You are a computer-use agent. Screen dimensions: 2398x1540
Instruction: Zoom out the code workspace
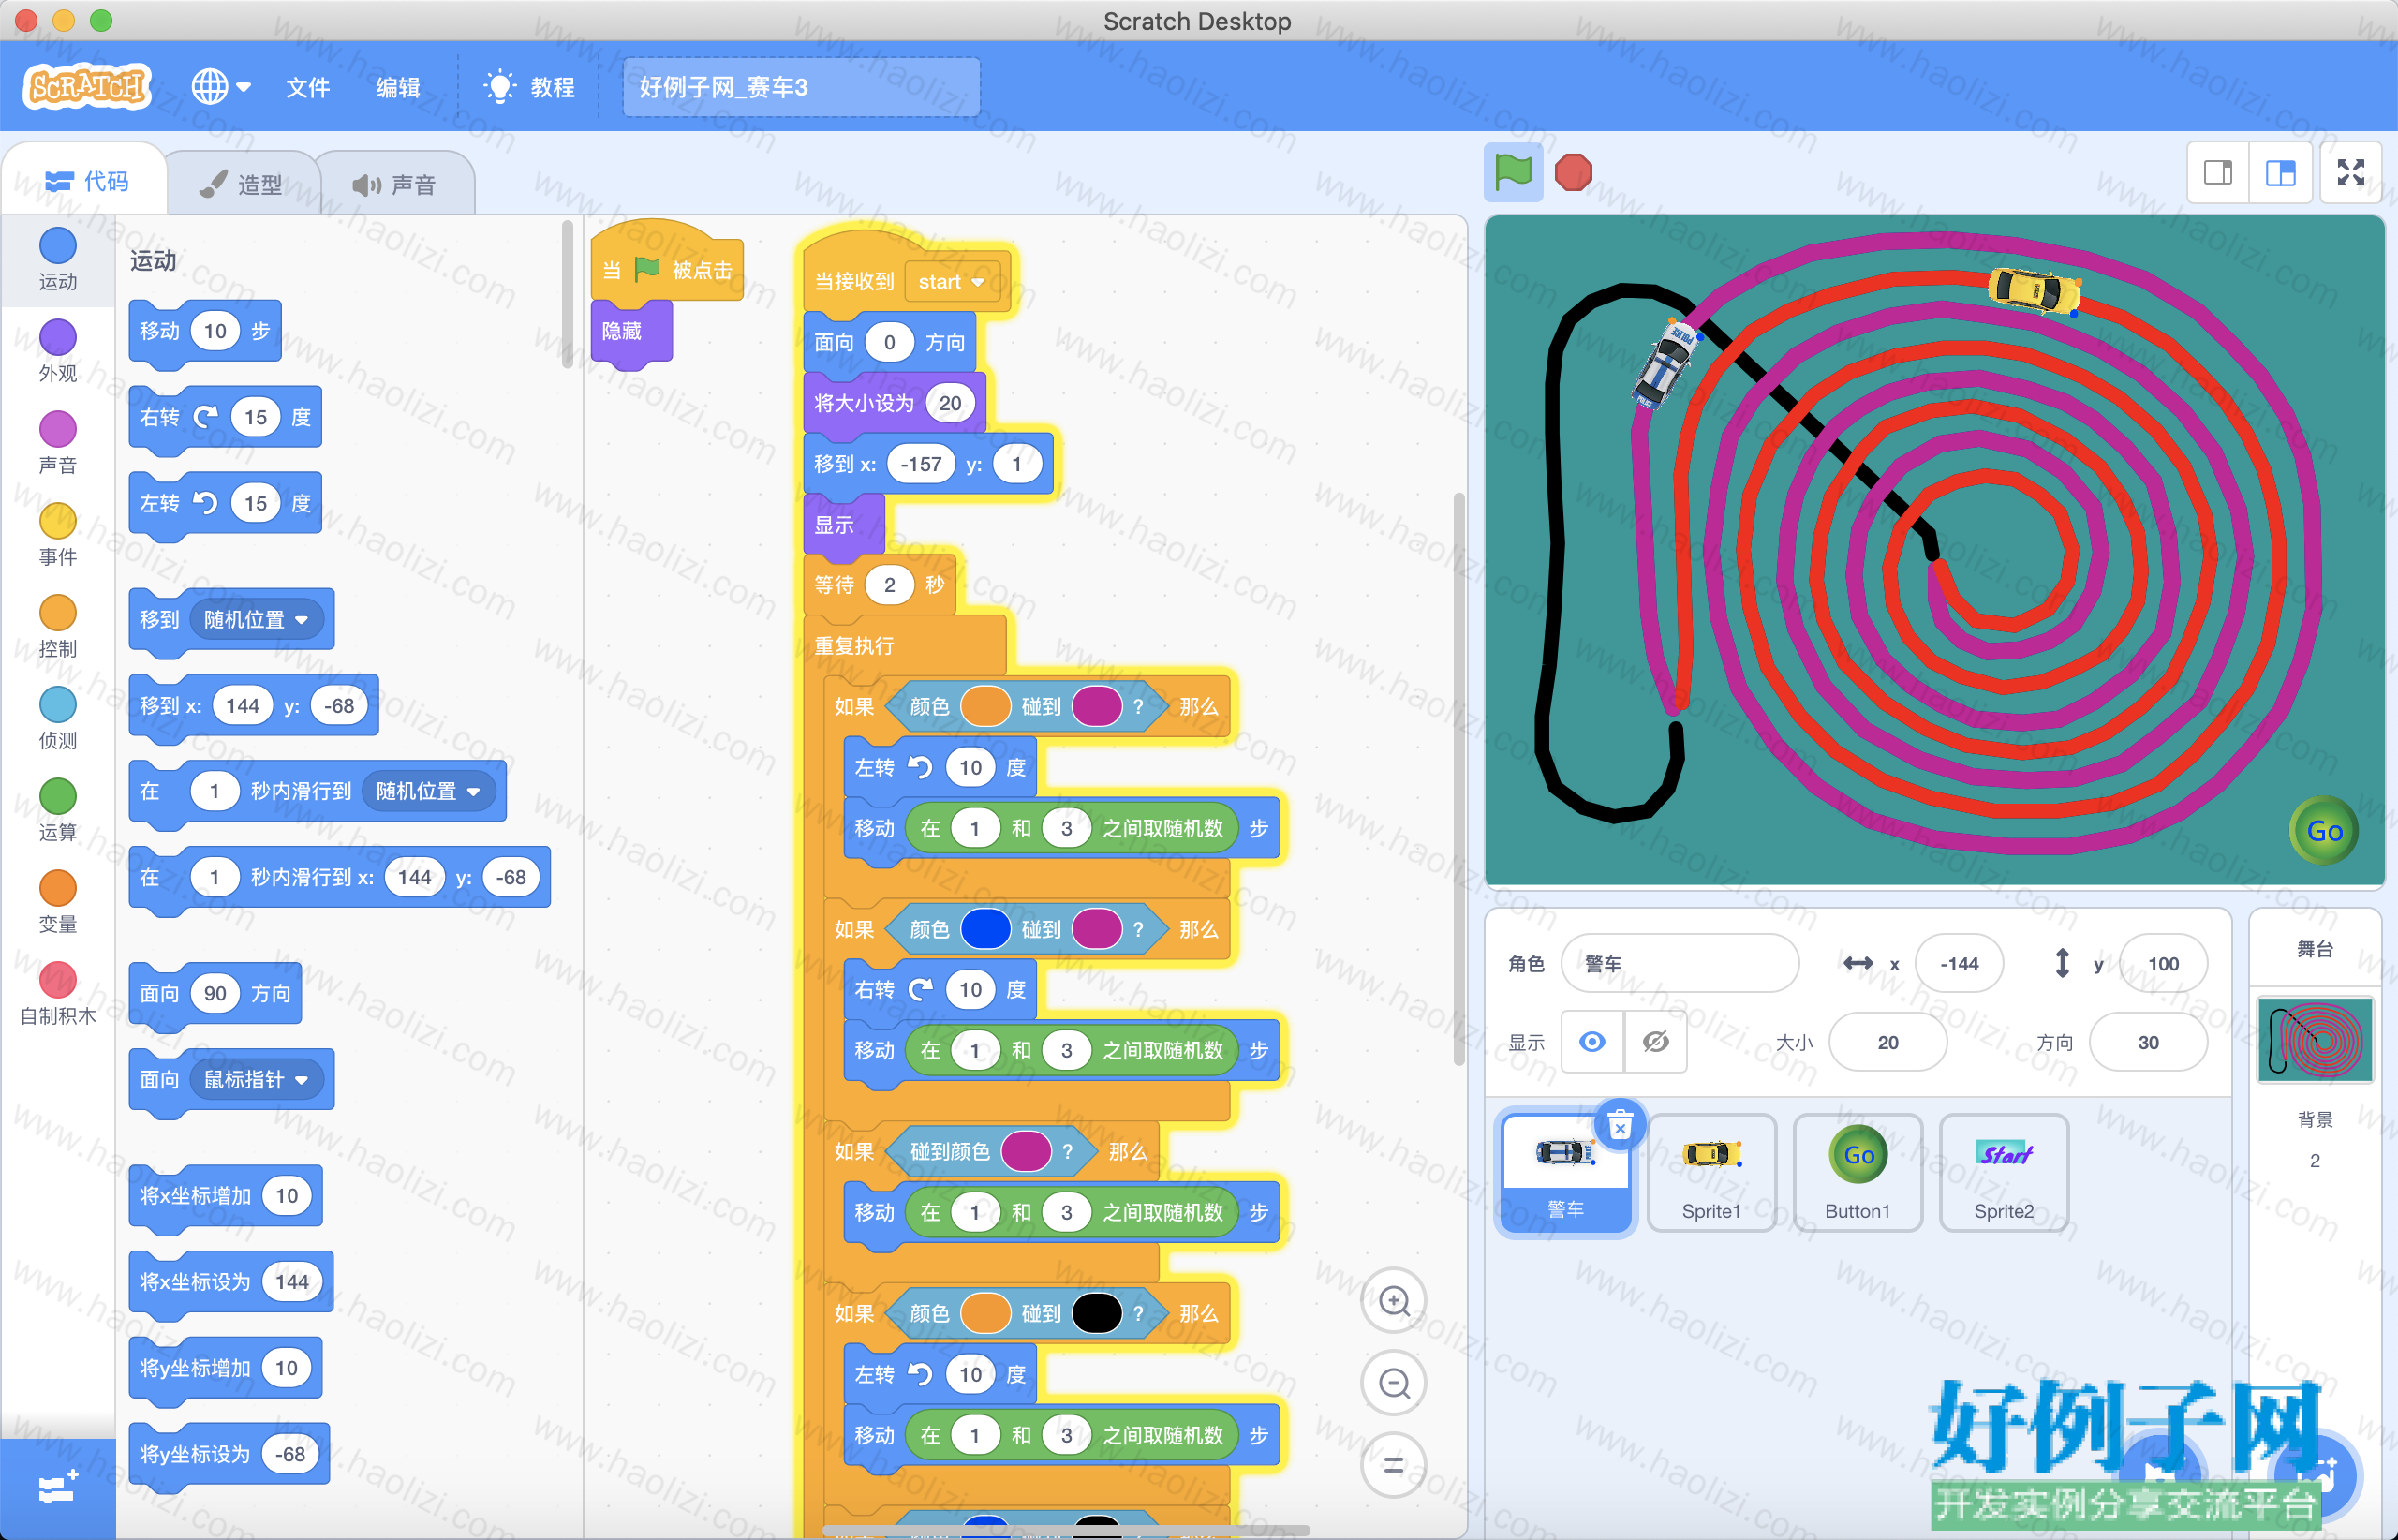click(1394, 1383)
